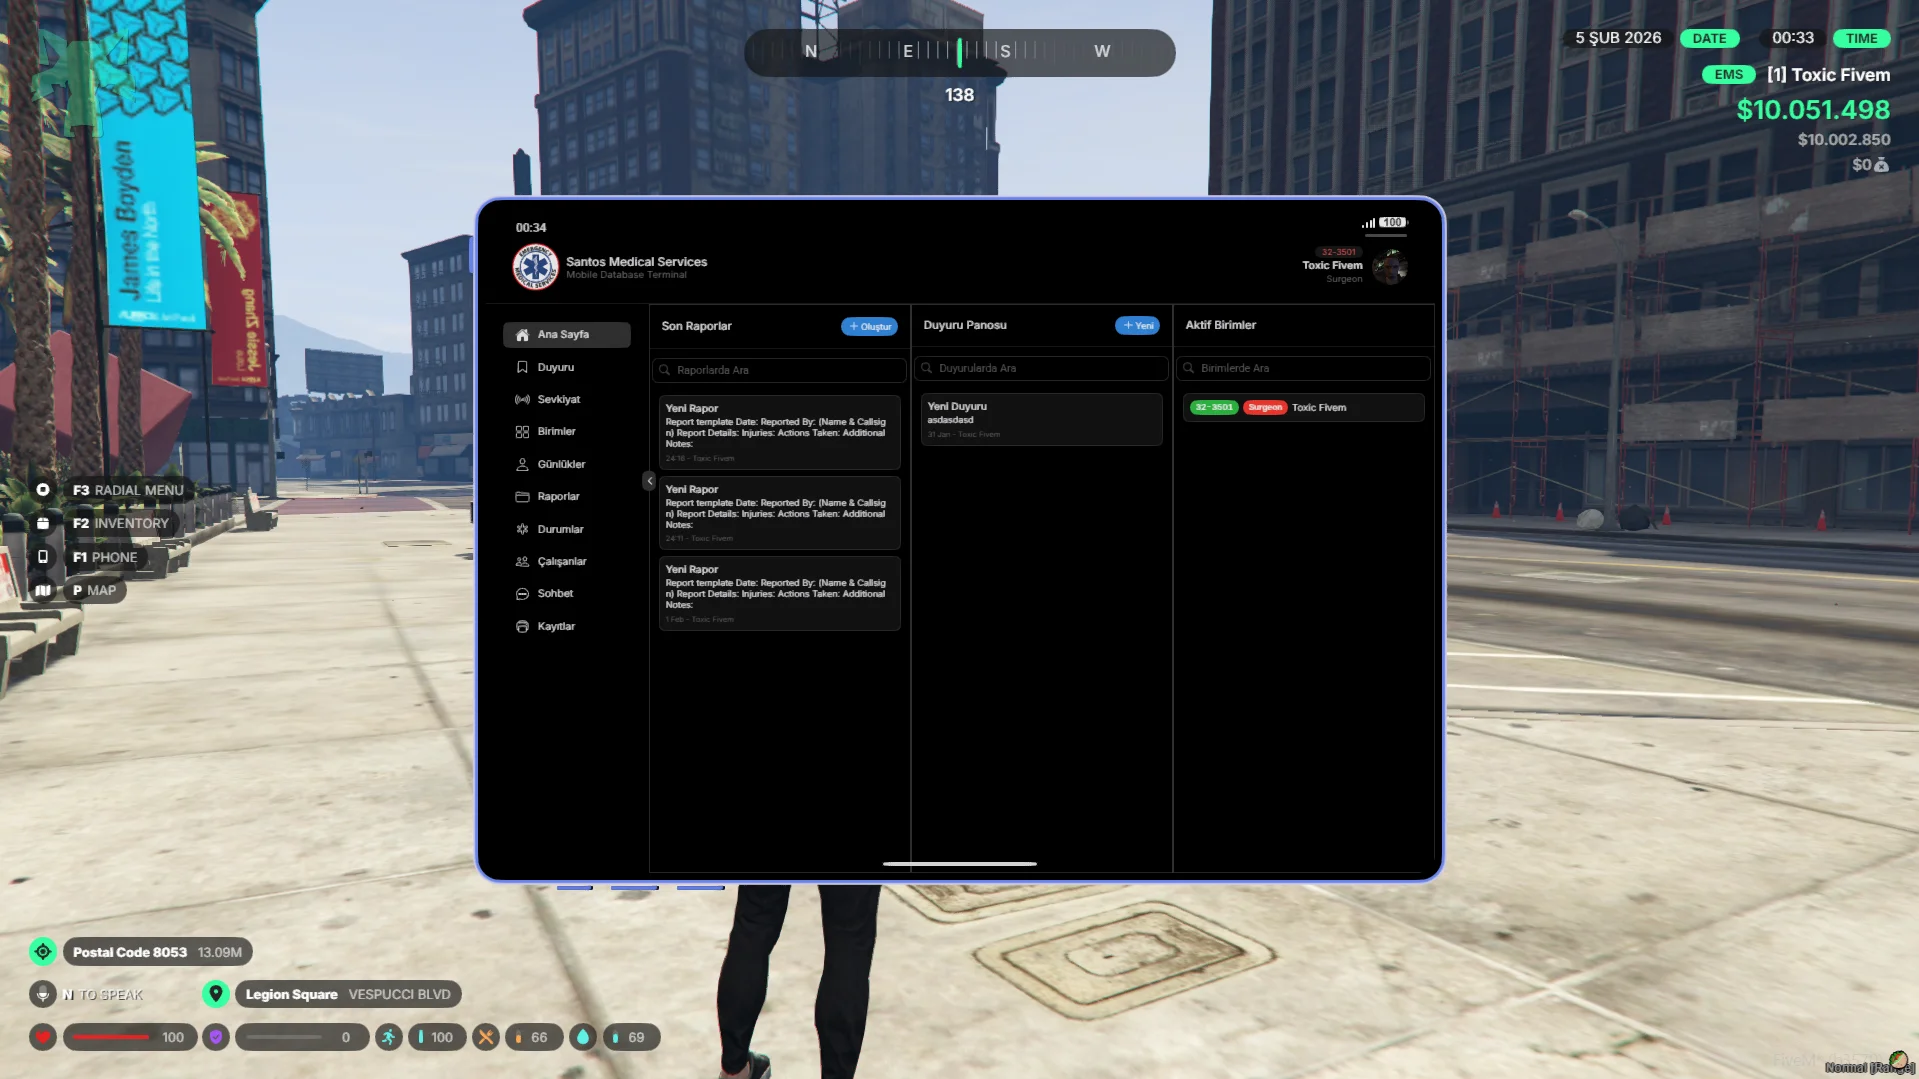Screen dimensions: 1919x1079
Task: Open the Raporlar folder icon
Action: (522, 497)
